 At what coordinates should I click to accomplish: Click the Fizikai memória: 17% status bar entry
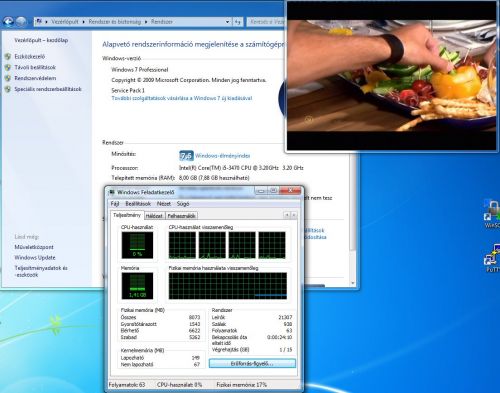pos(242,385)
